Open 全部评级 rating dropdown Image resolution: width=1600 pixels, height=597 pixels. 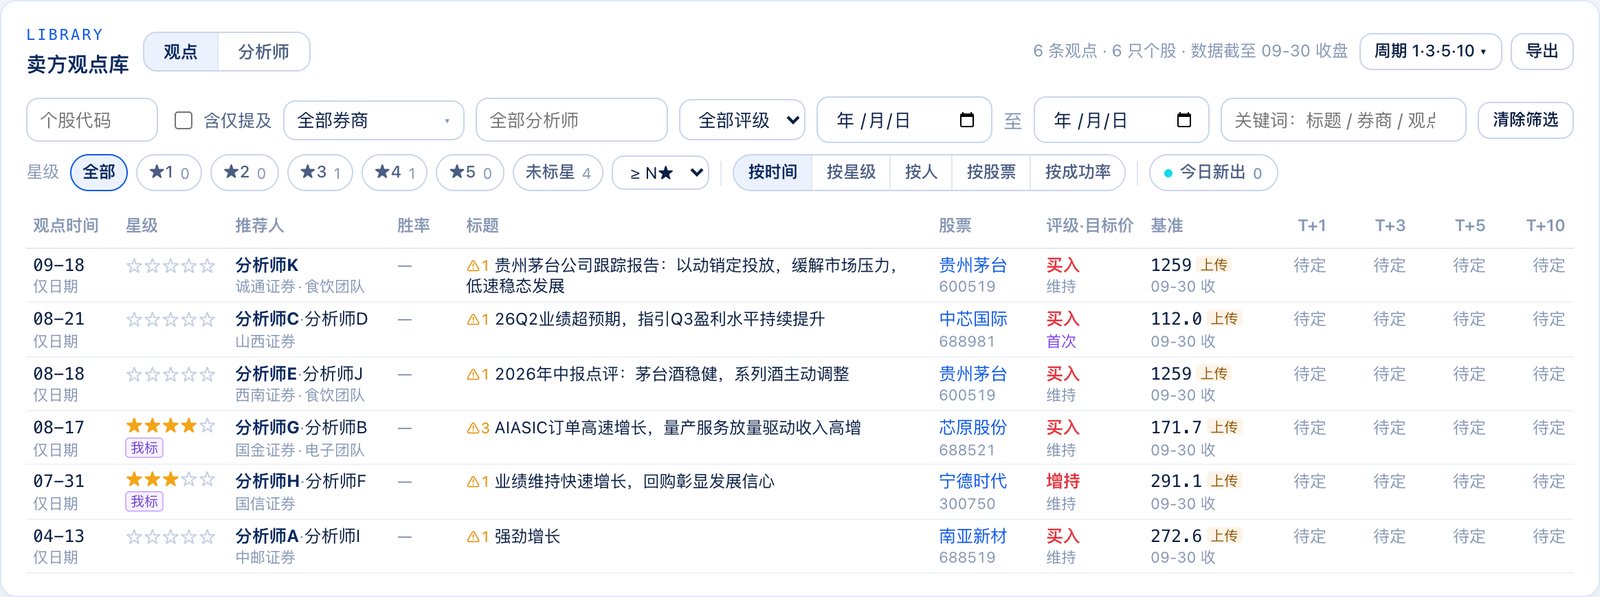point(742,120)
